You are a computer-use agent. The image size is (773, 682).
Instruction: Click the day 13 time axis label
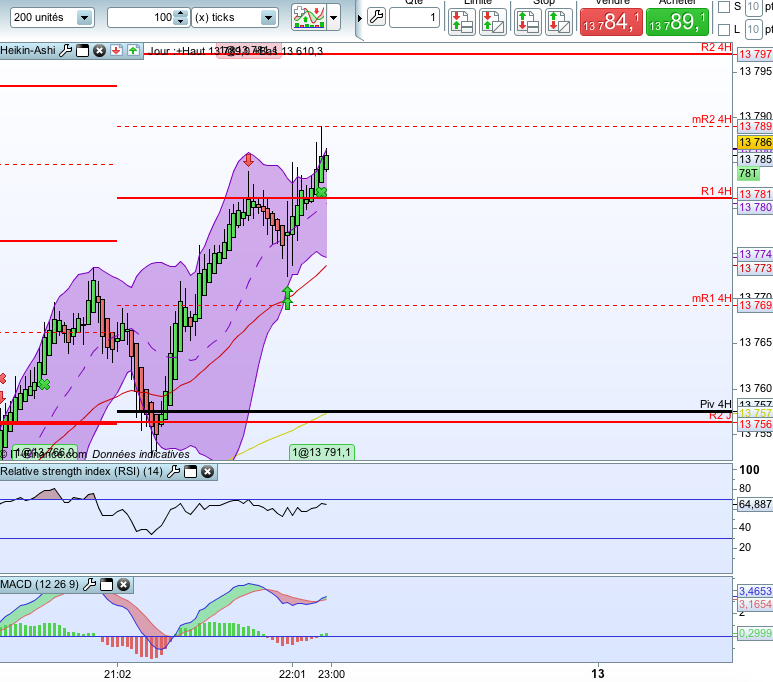point(598,674)
